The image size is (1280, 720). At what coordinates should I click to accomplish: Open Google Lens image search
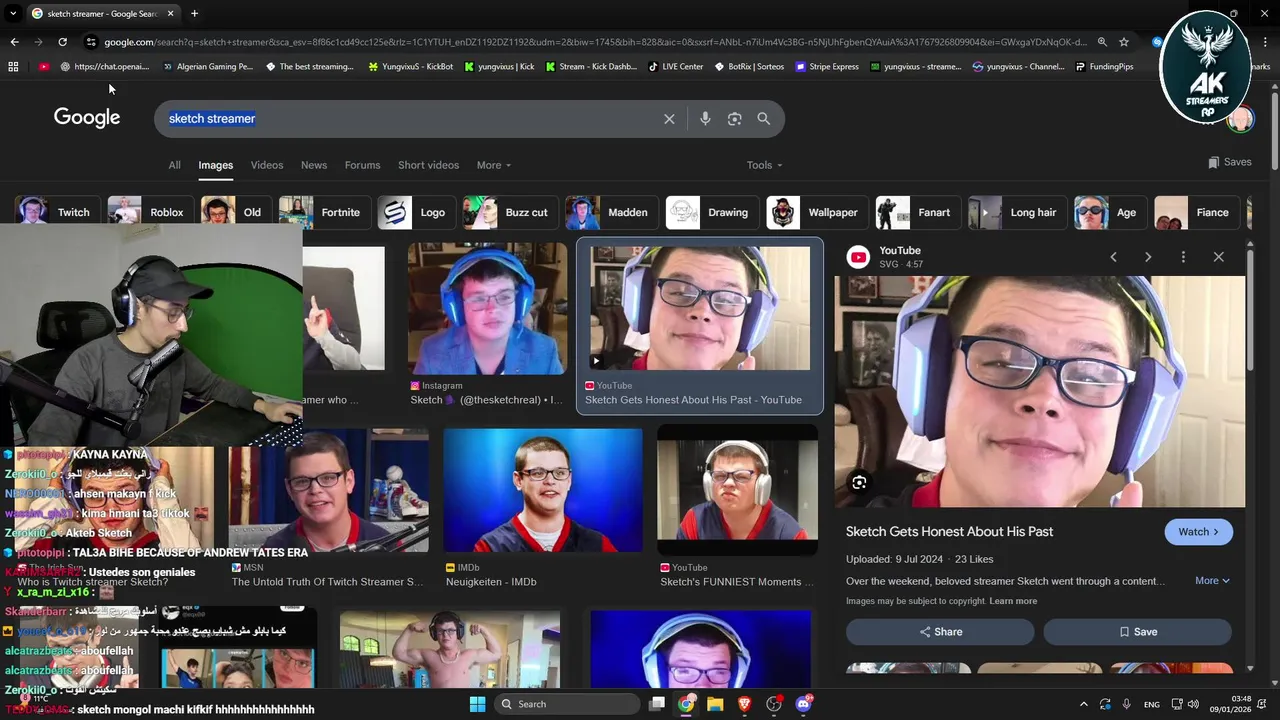coord(735,119)
